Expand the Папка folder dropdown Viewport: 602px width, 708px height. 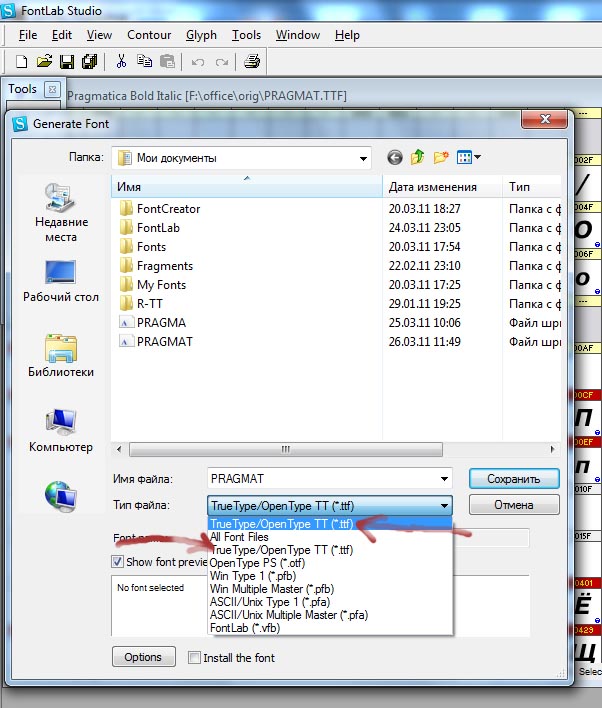[363, 158]
